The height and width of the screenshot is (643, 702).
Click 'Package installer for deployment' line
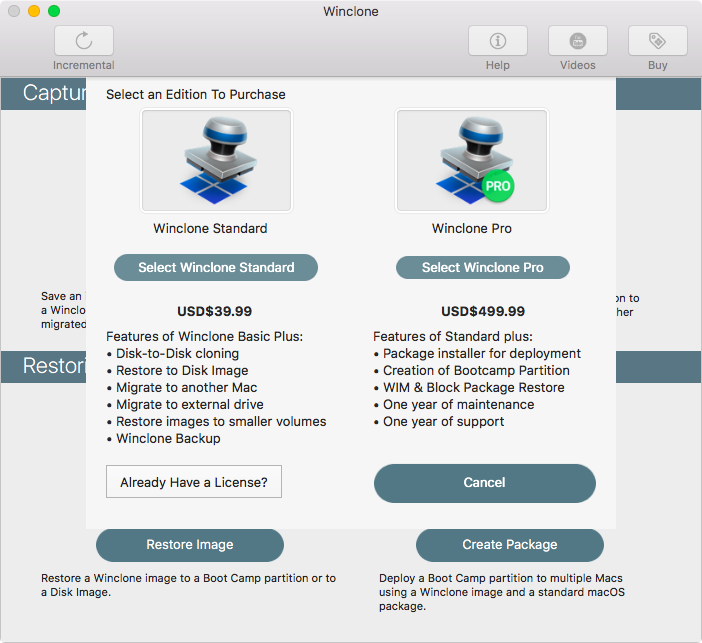[482, 354]
